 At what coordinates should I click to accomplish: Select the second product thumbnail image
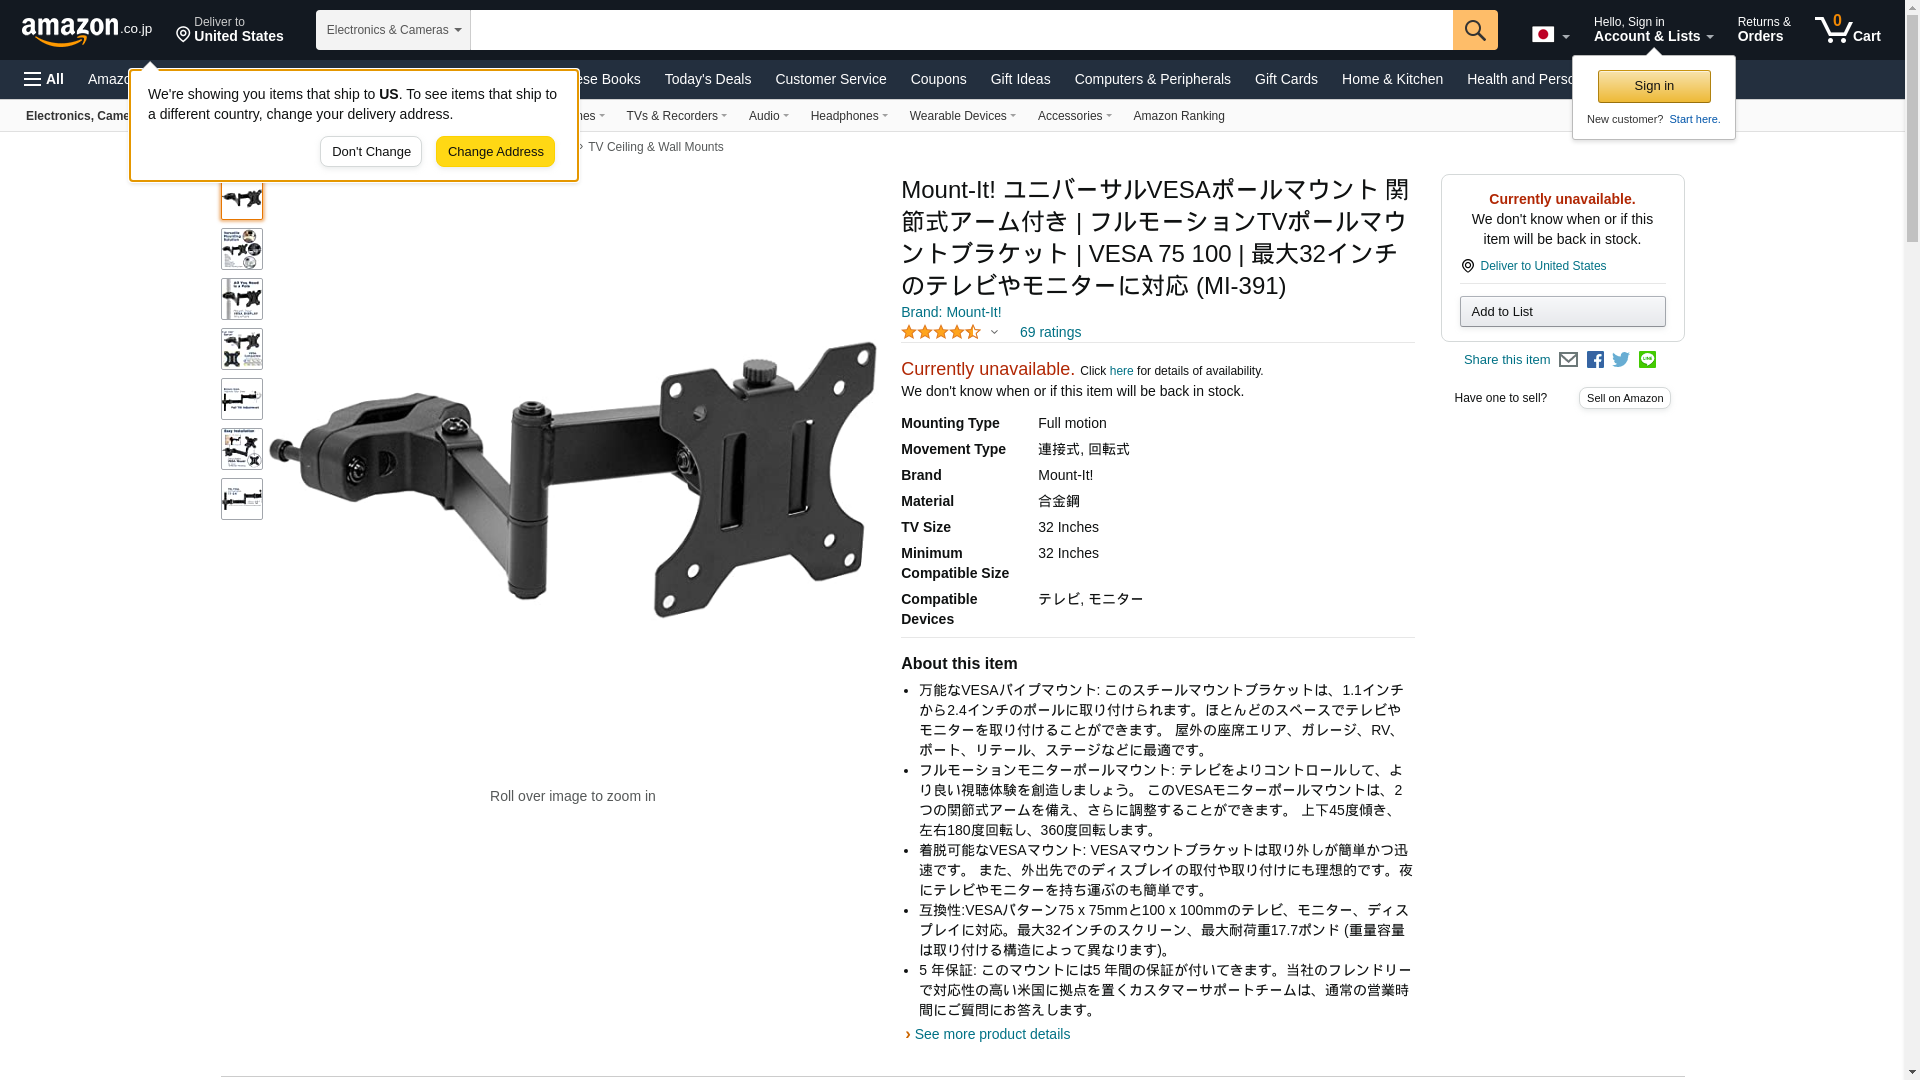pos(242,249)
